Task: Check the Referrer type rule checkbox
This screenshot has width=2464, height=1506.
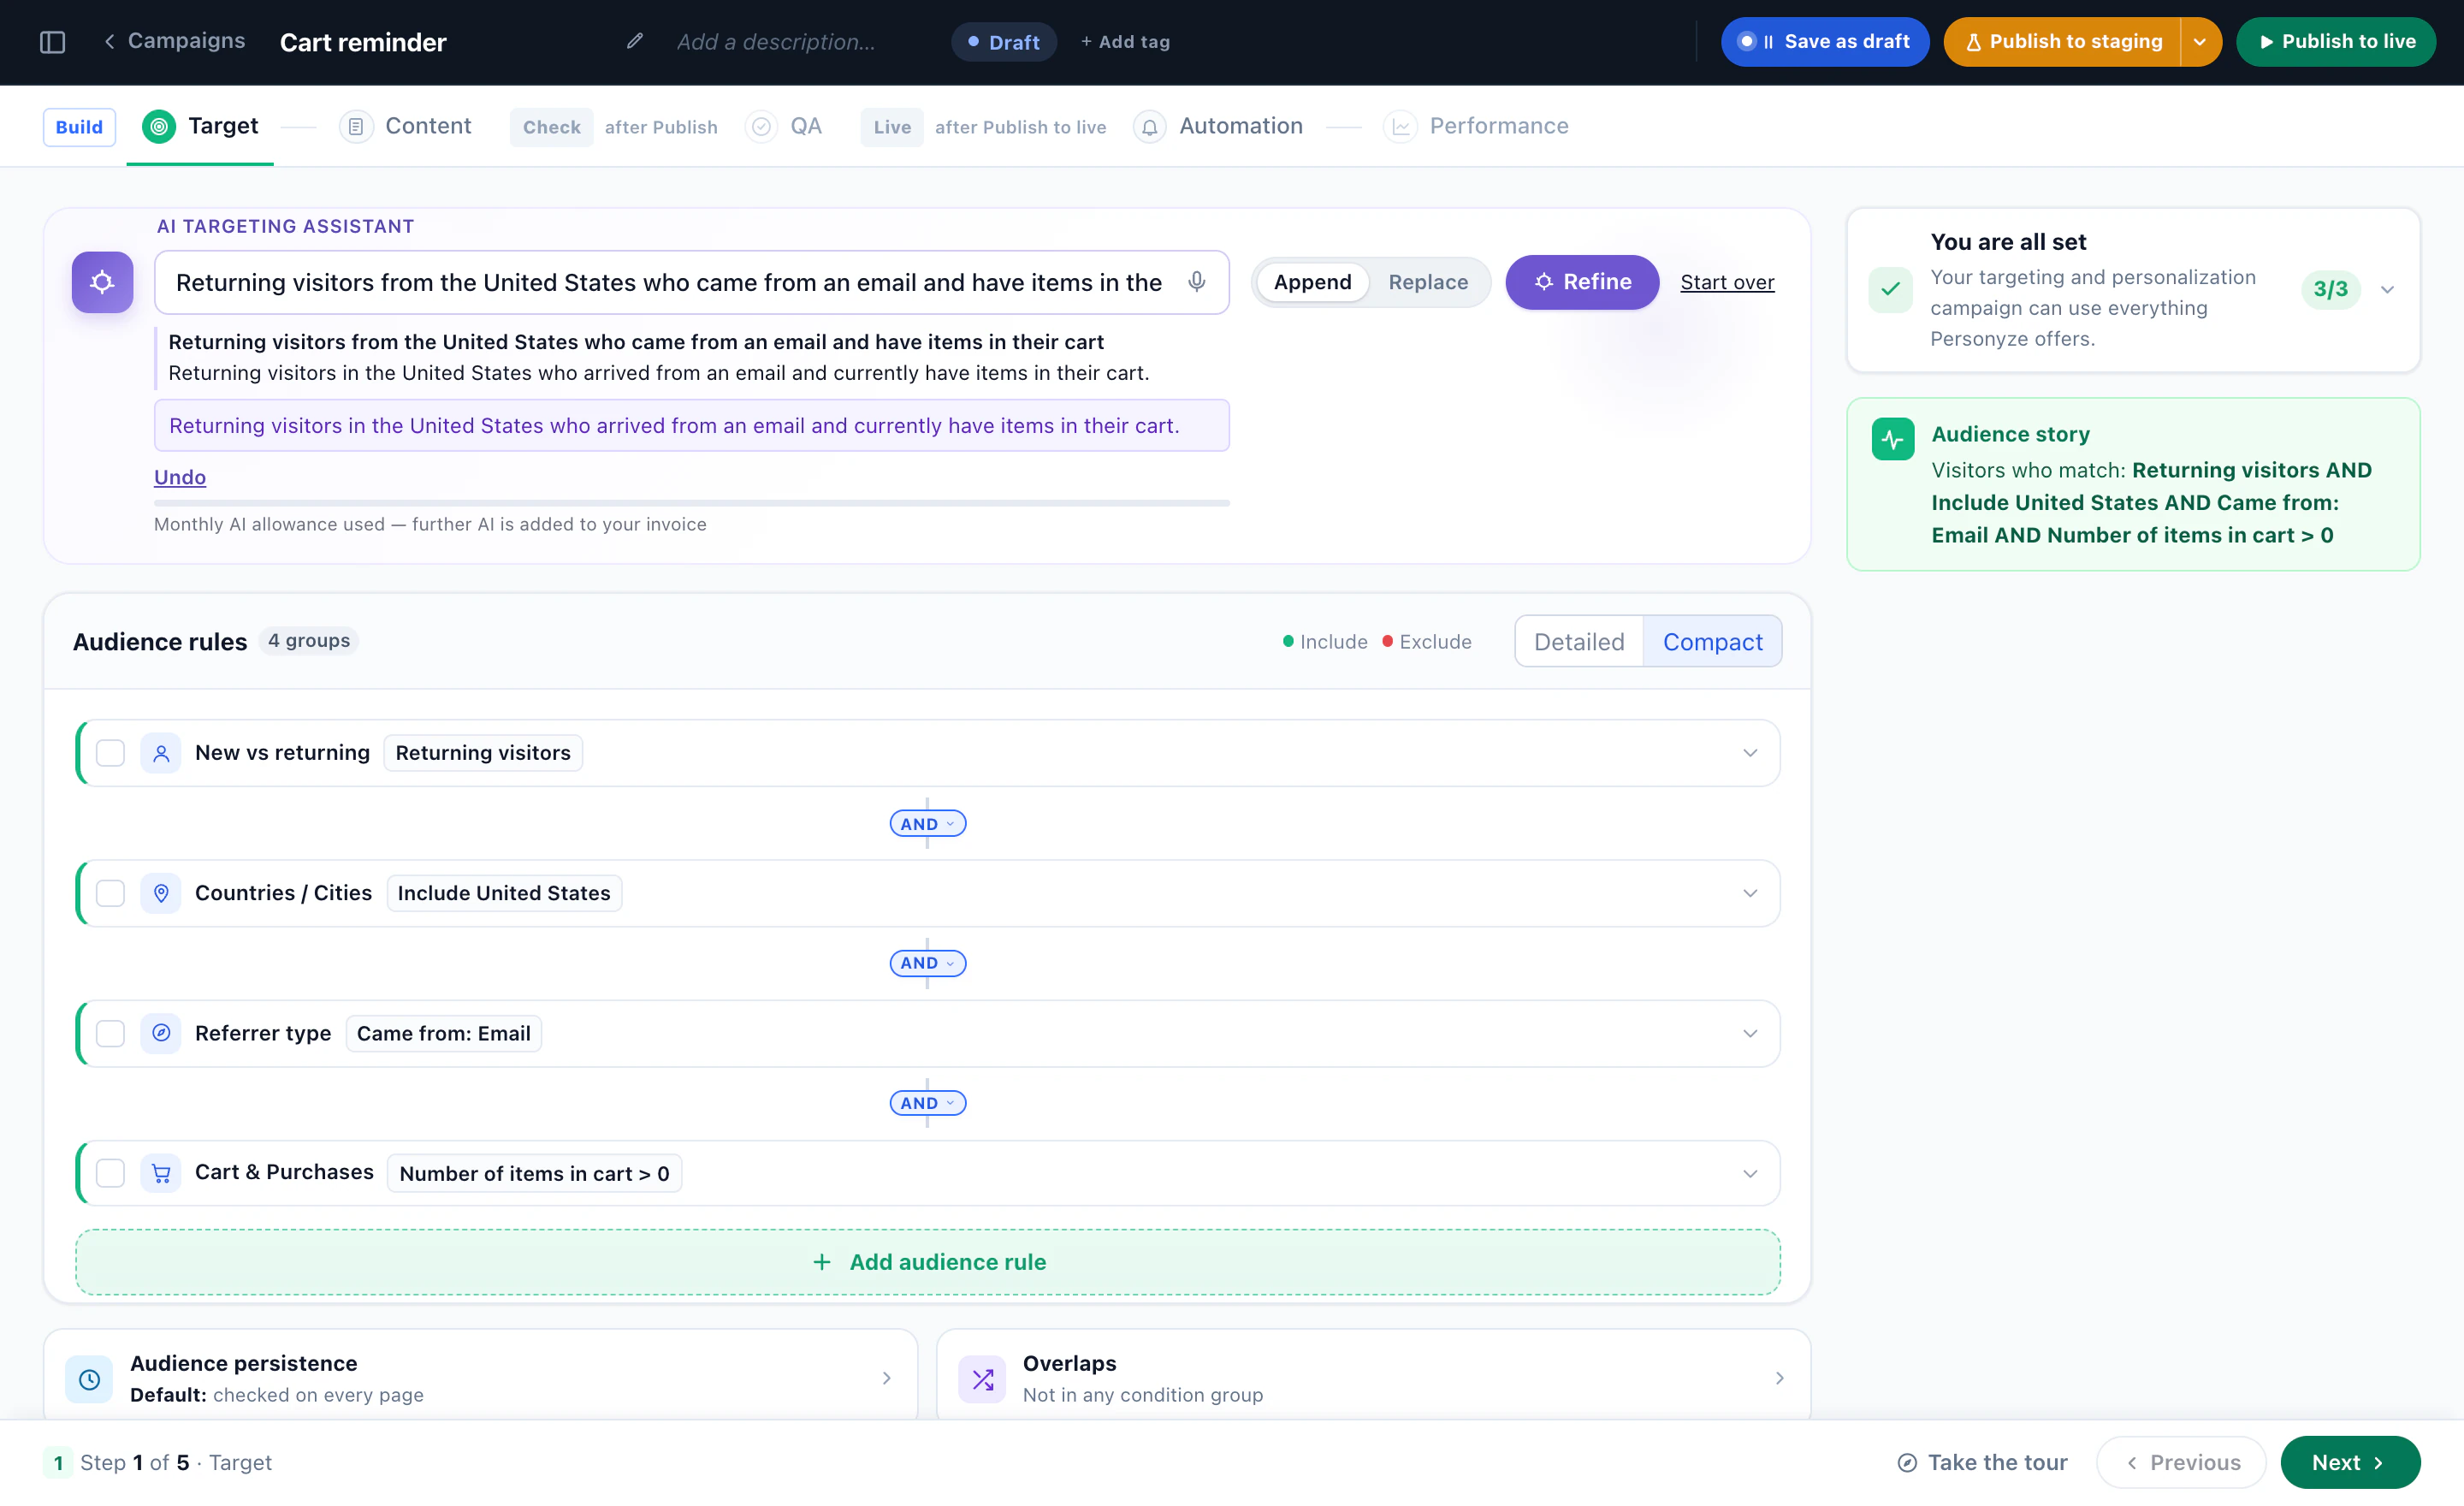Action: click(x=110, y=1033)
